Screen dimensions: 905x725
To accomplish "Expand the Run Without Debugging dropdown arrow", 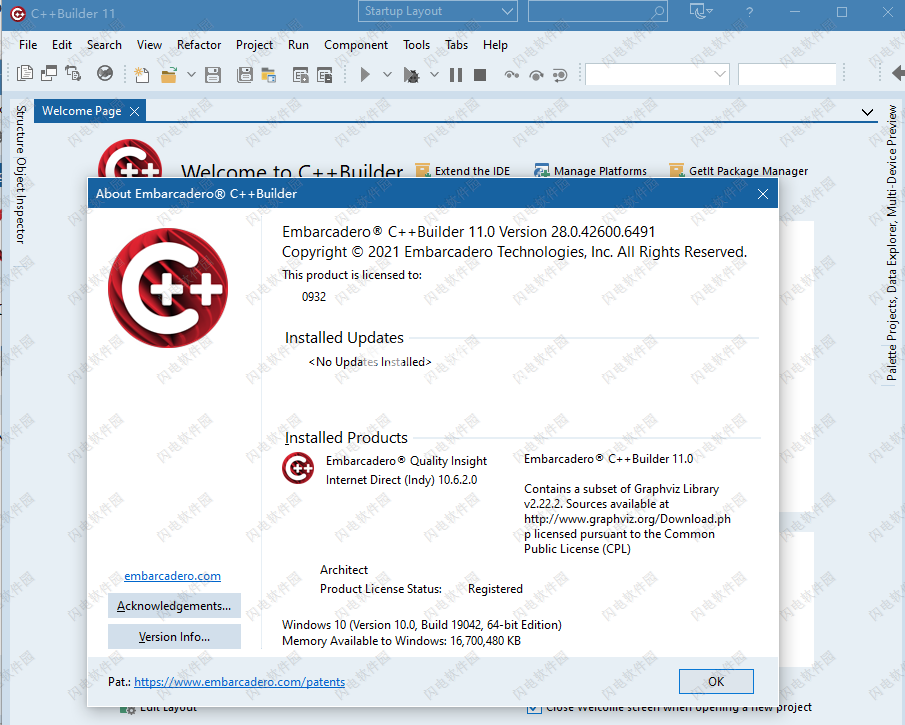I will 434,74.
